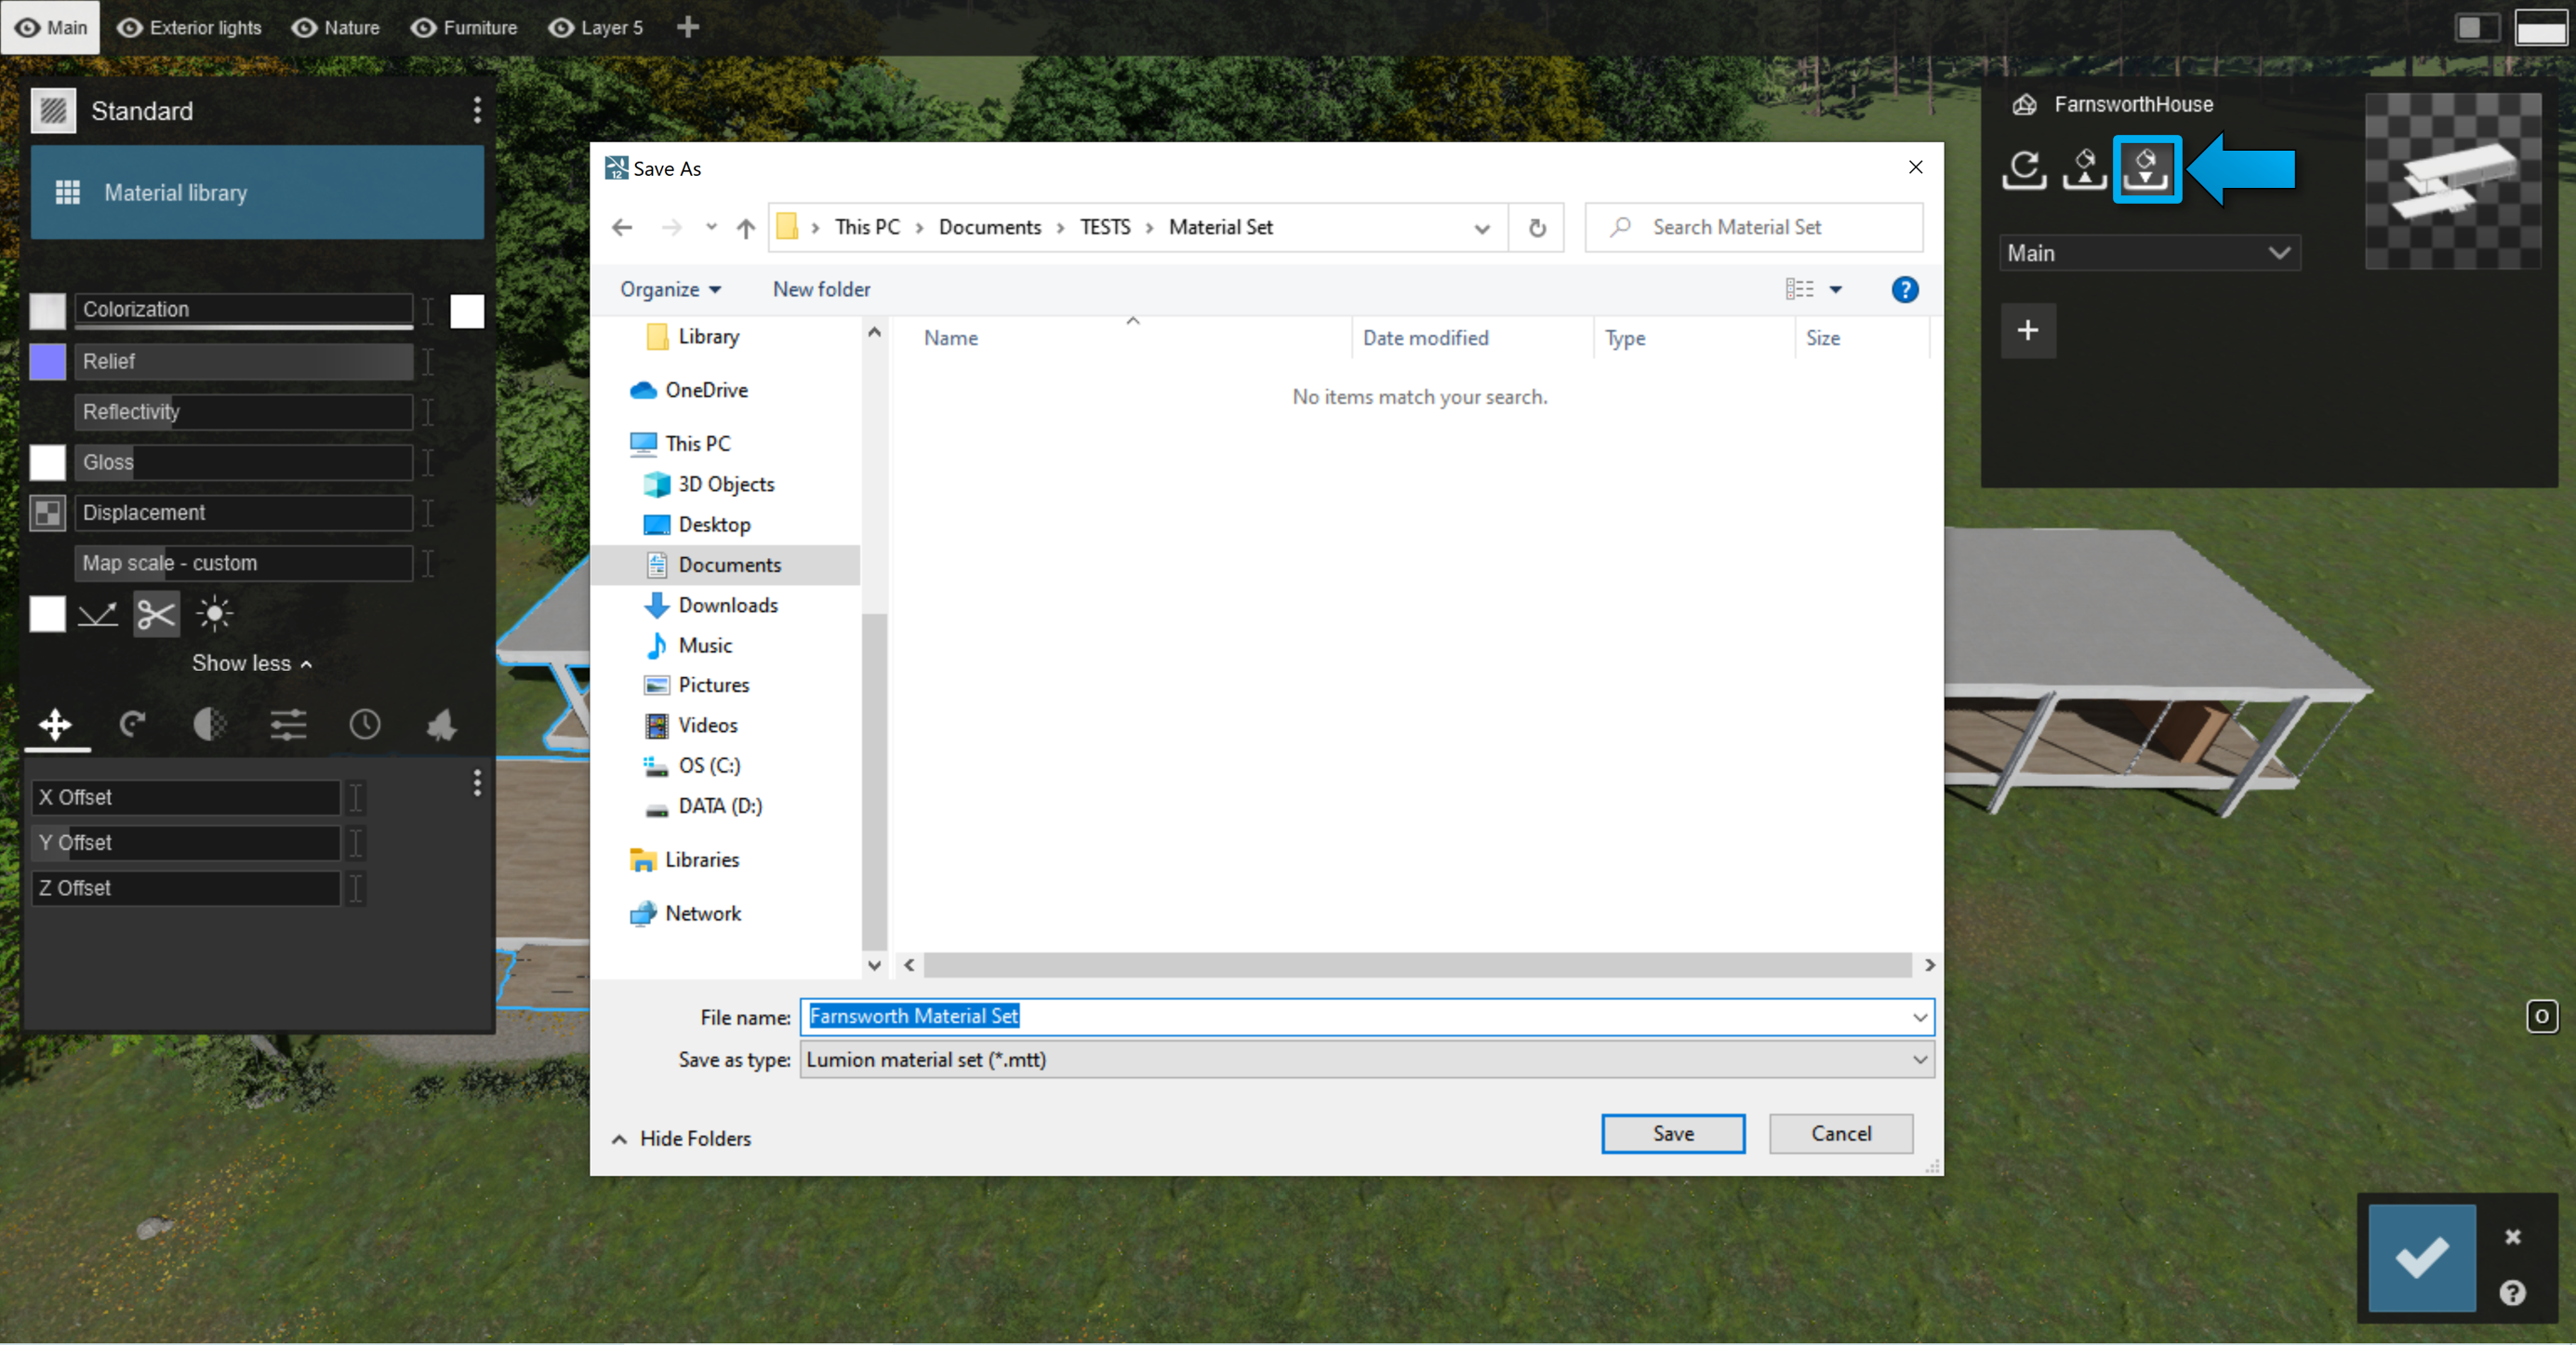
Task: Confirm changes with the blue checkmark
Action: [x=2421, y=1258]
